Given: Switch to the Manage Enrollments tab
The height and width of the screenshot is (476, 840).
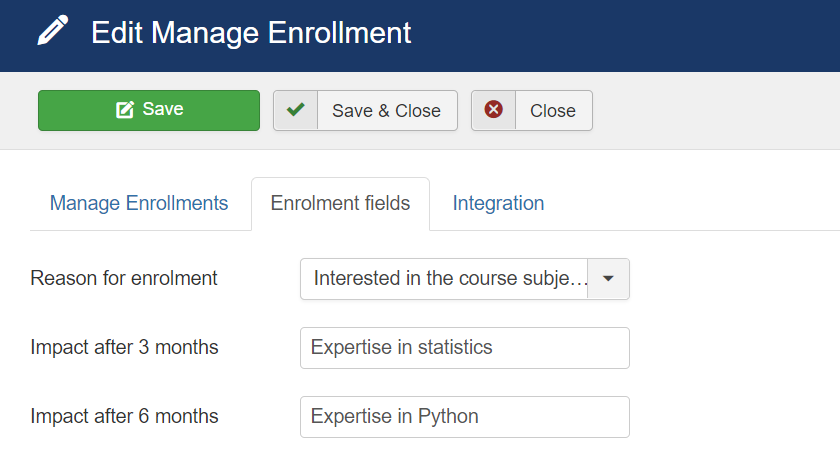Looking at the screenshot, I should pyautogui.click(x=139, y=204).
